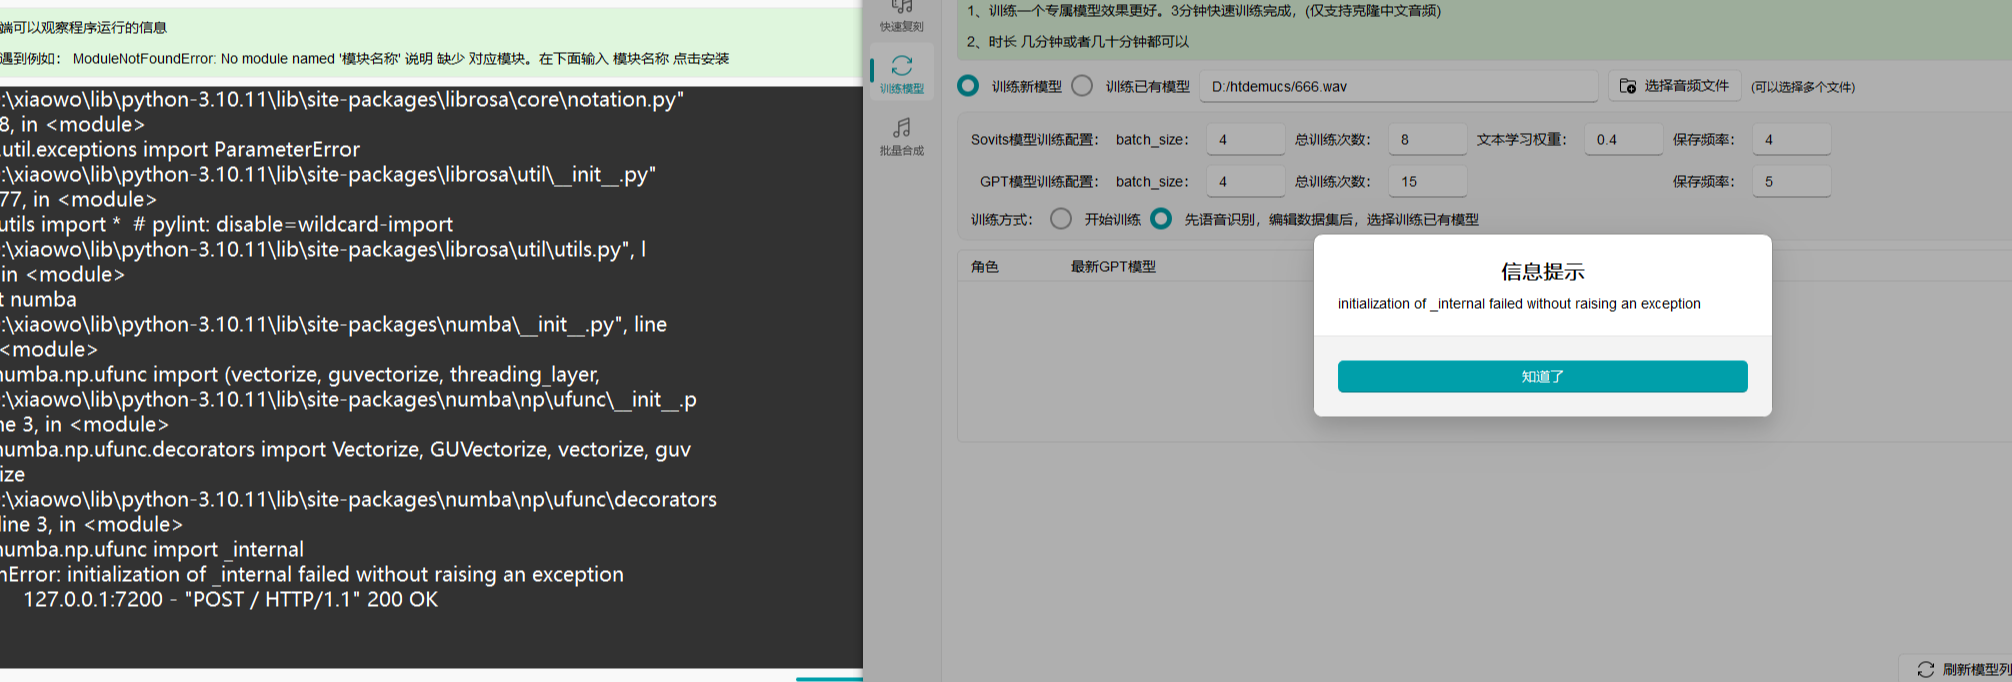2012x682 pixels.
Task: Click the 文本学习权重 field showing 0.4
Action: click(x=1622, y=140)
